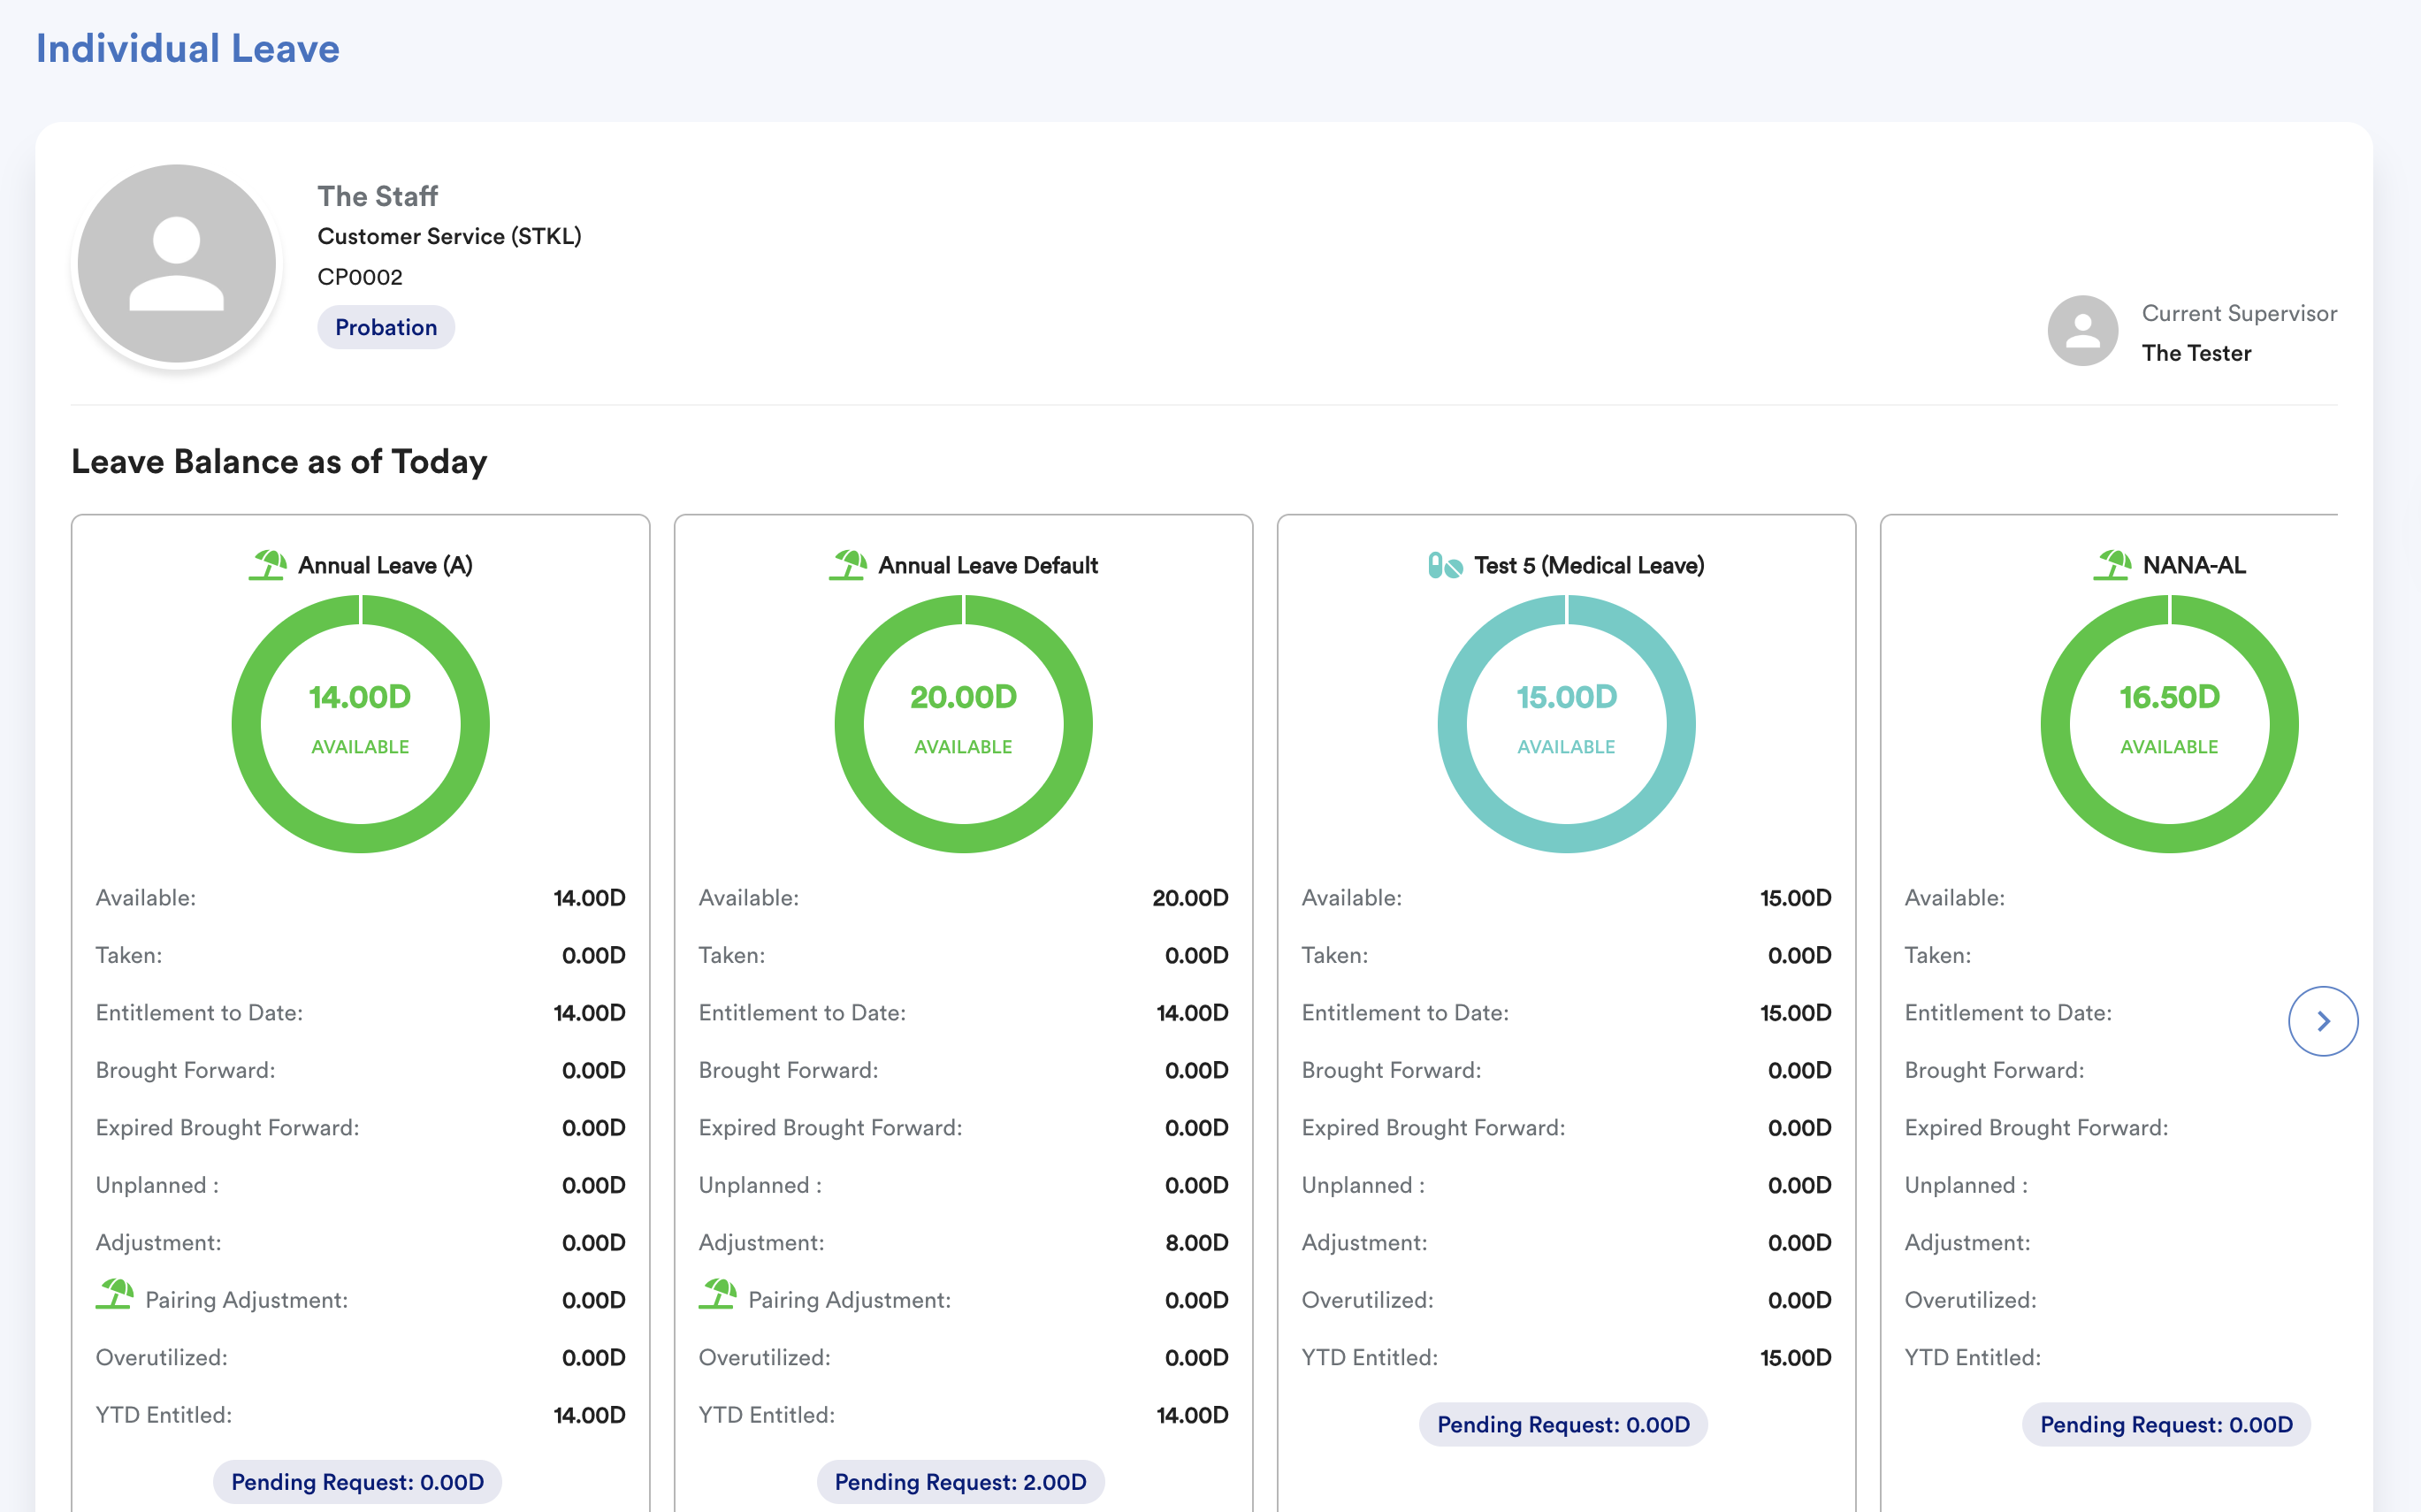Open Pending Request 0.00D on Annual Leave (A)
The image size is (2421, 1512).
pos(357,1481)
